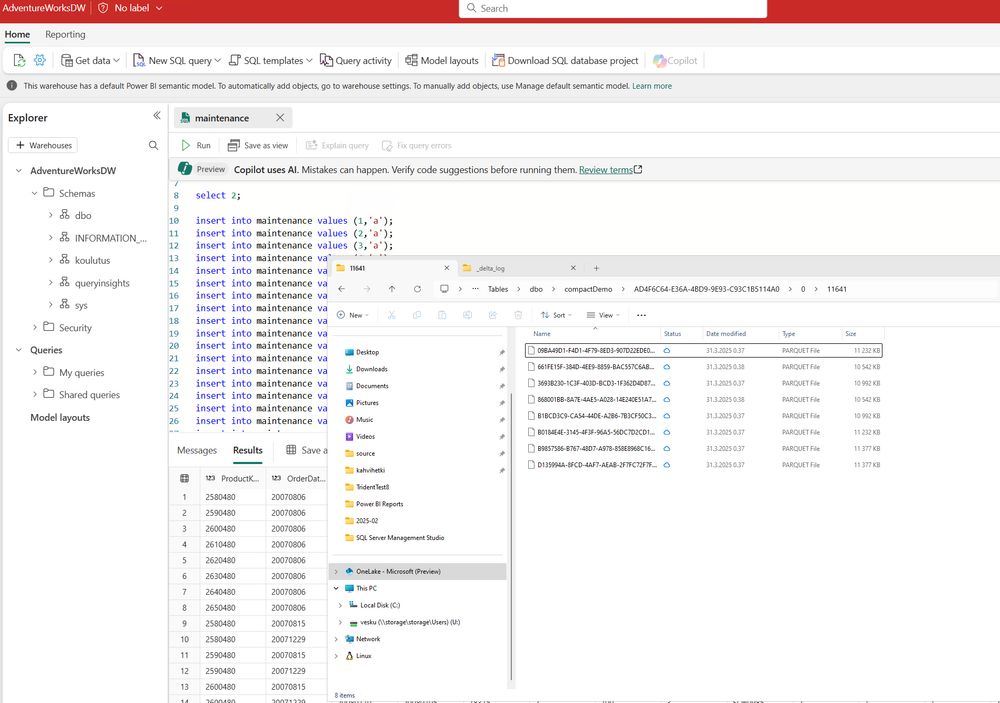Click the new item icon left of gear
The height and width of the screenshot is (703, 1000).
pos(19,60)
